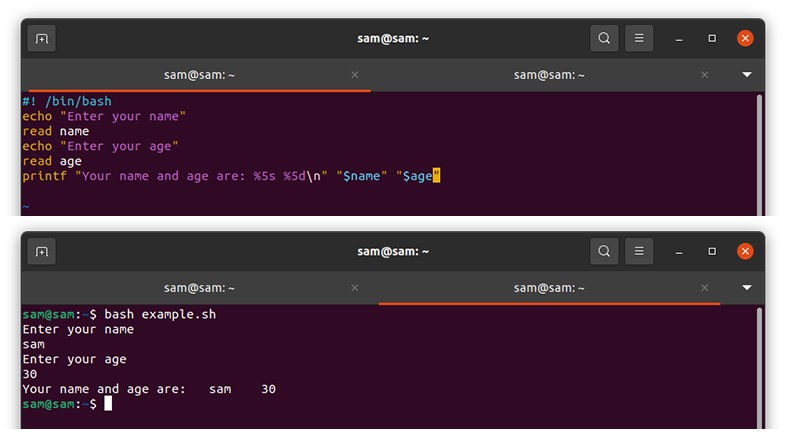Close the active second tab in the output window
Screen dimensions: 786x448
pyautogui.click(x=705, y=288)
